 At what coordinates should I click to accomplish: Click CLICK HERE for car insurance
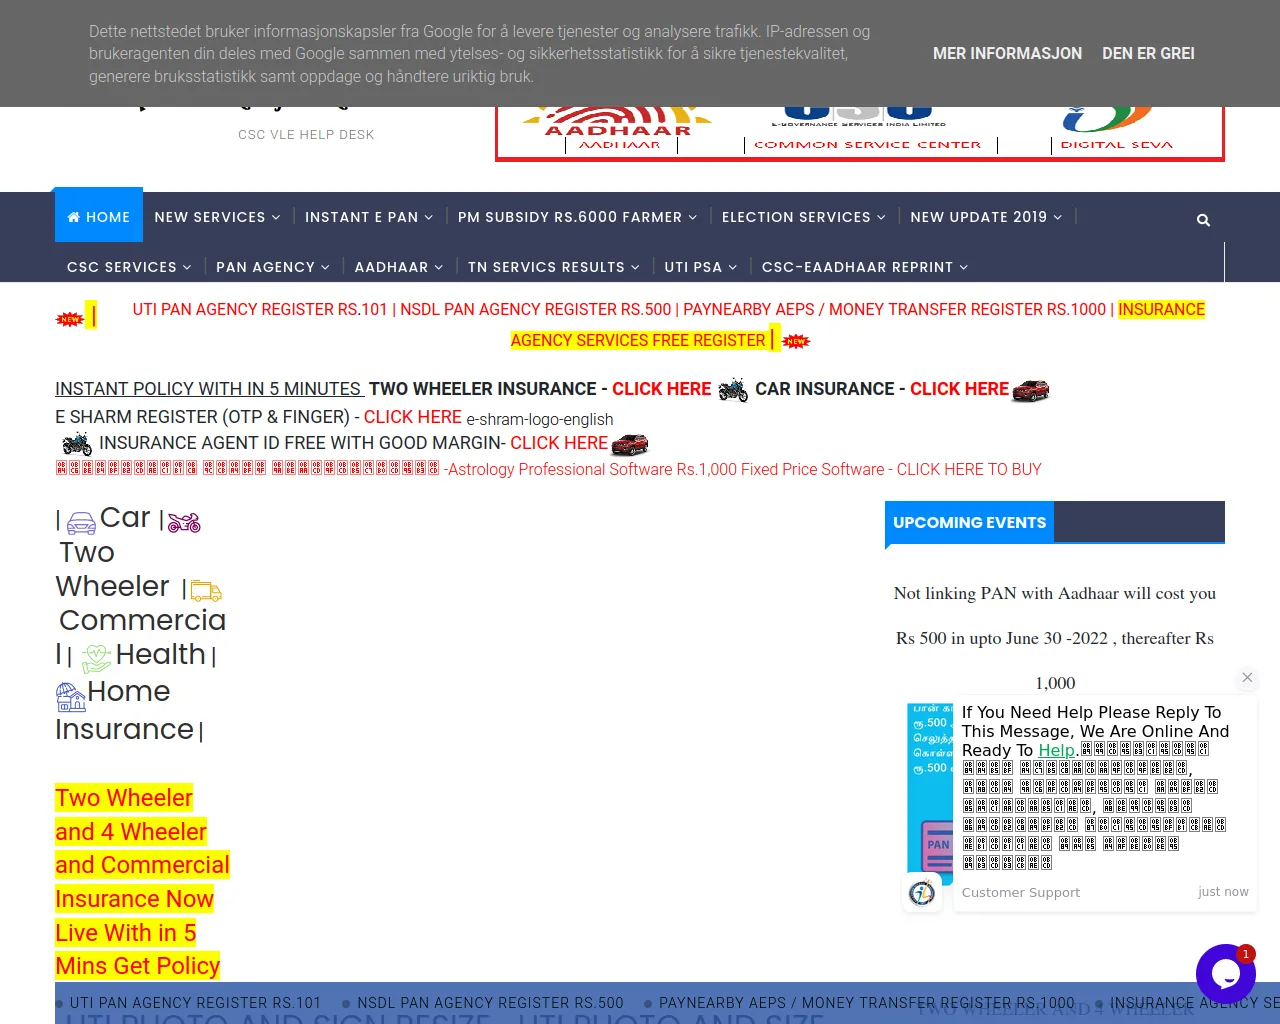(959, 389)
